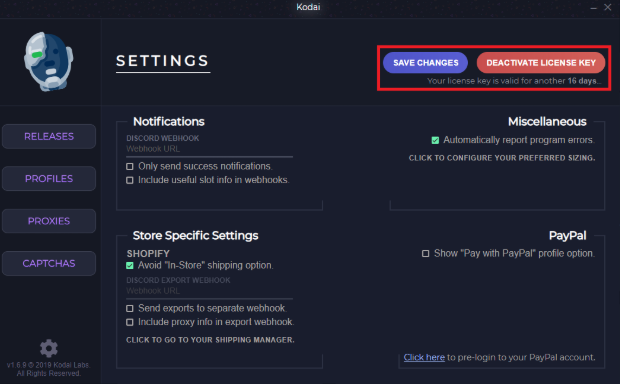Click the version v1.6.9 copyright text
The image size is (620, 384).
(x=48, y=369)
